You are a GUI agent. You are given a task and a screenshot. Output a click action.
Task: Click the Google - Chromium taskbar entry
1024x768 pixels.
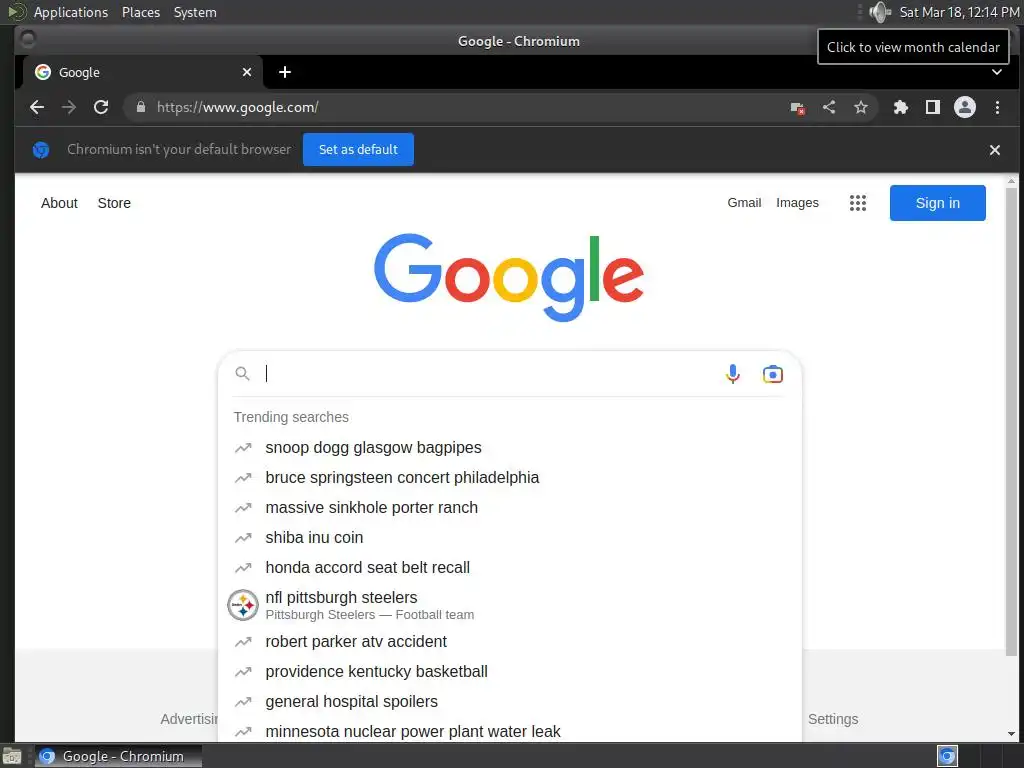(x=118, y=756)
